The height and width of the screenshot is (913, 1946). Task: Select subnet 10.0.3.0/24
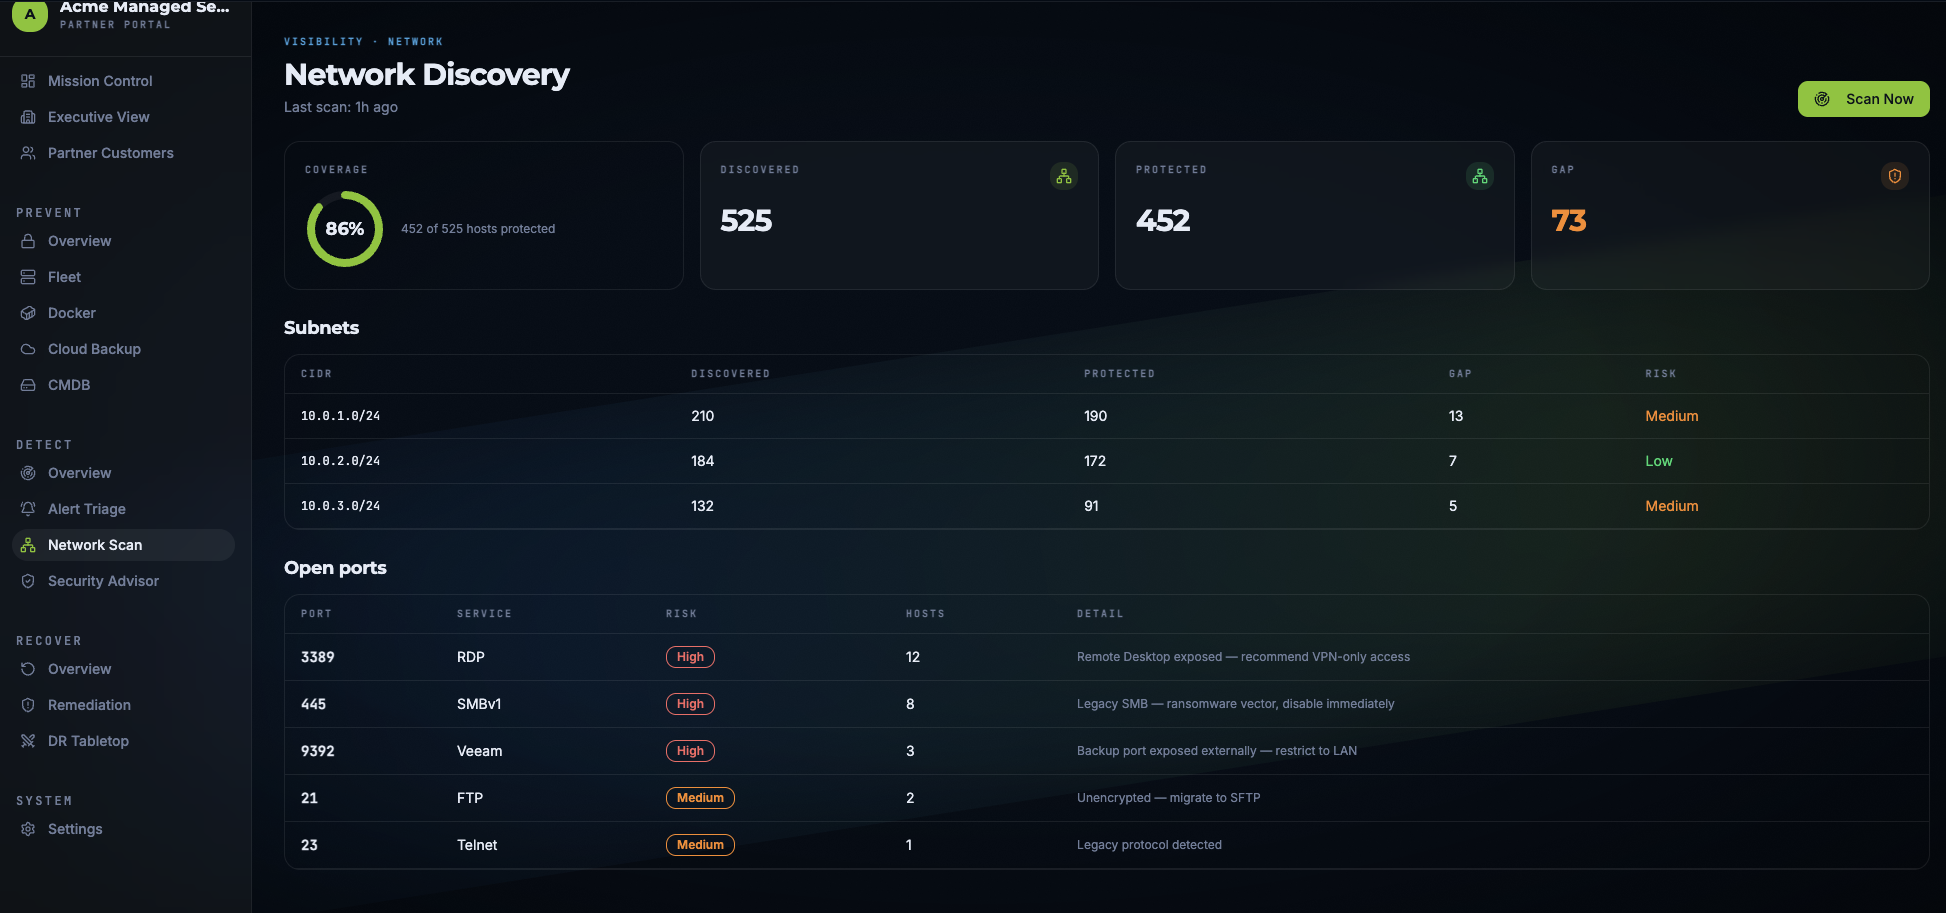click(x=1107, y=506)
